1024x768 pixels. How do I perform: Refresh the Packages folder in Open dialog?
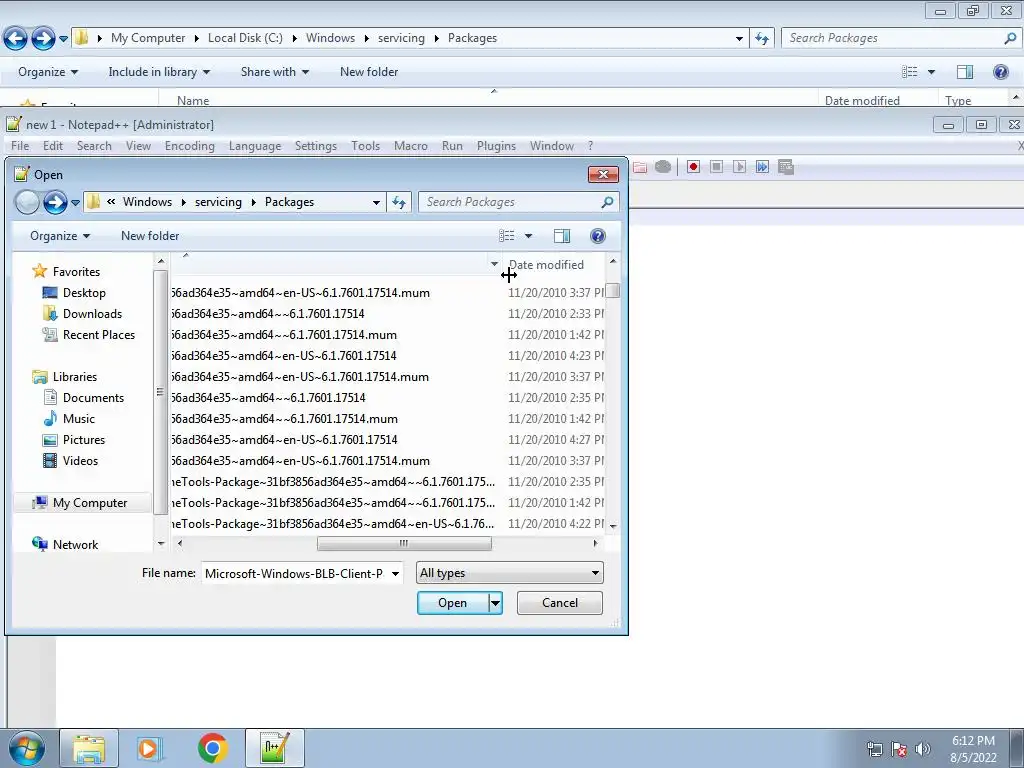pos(399,202)
